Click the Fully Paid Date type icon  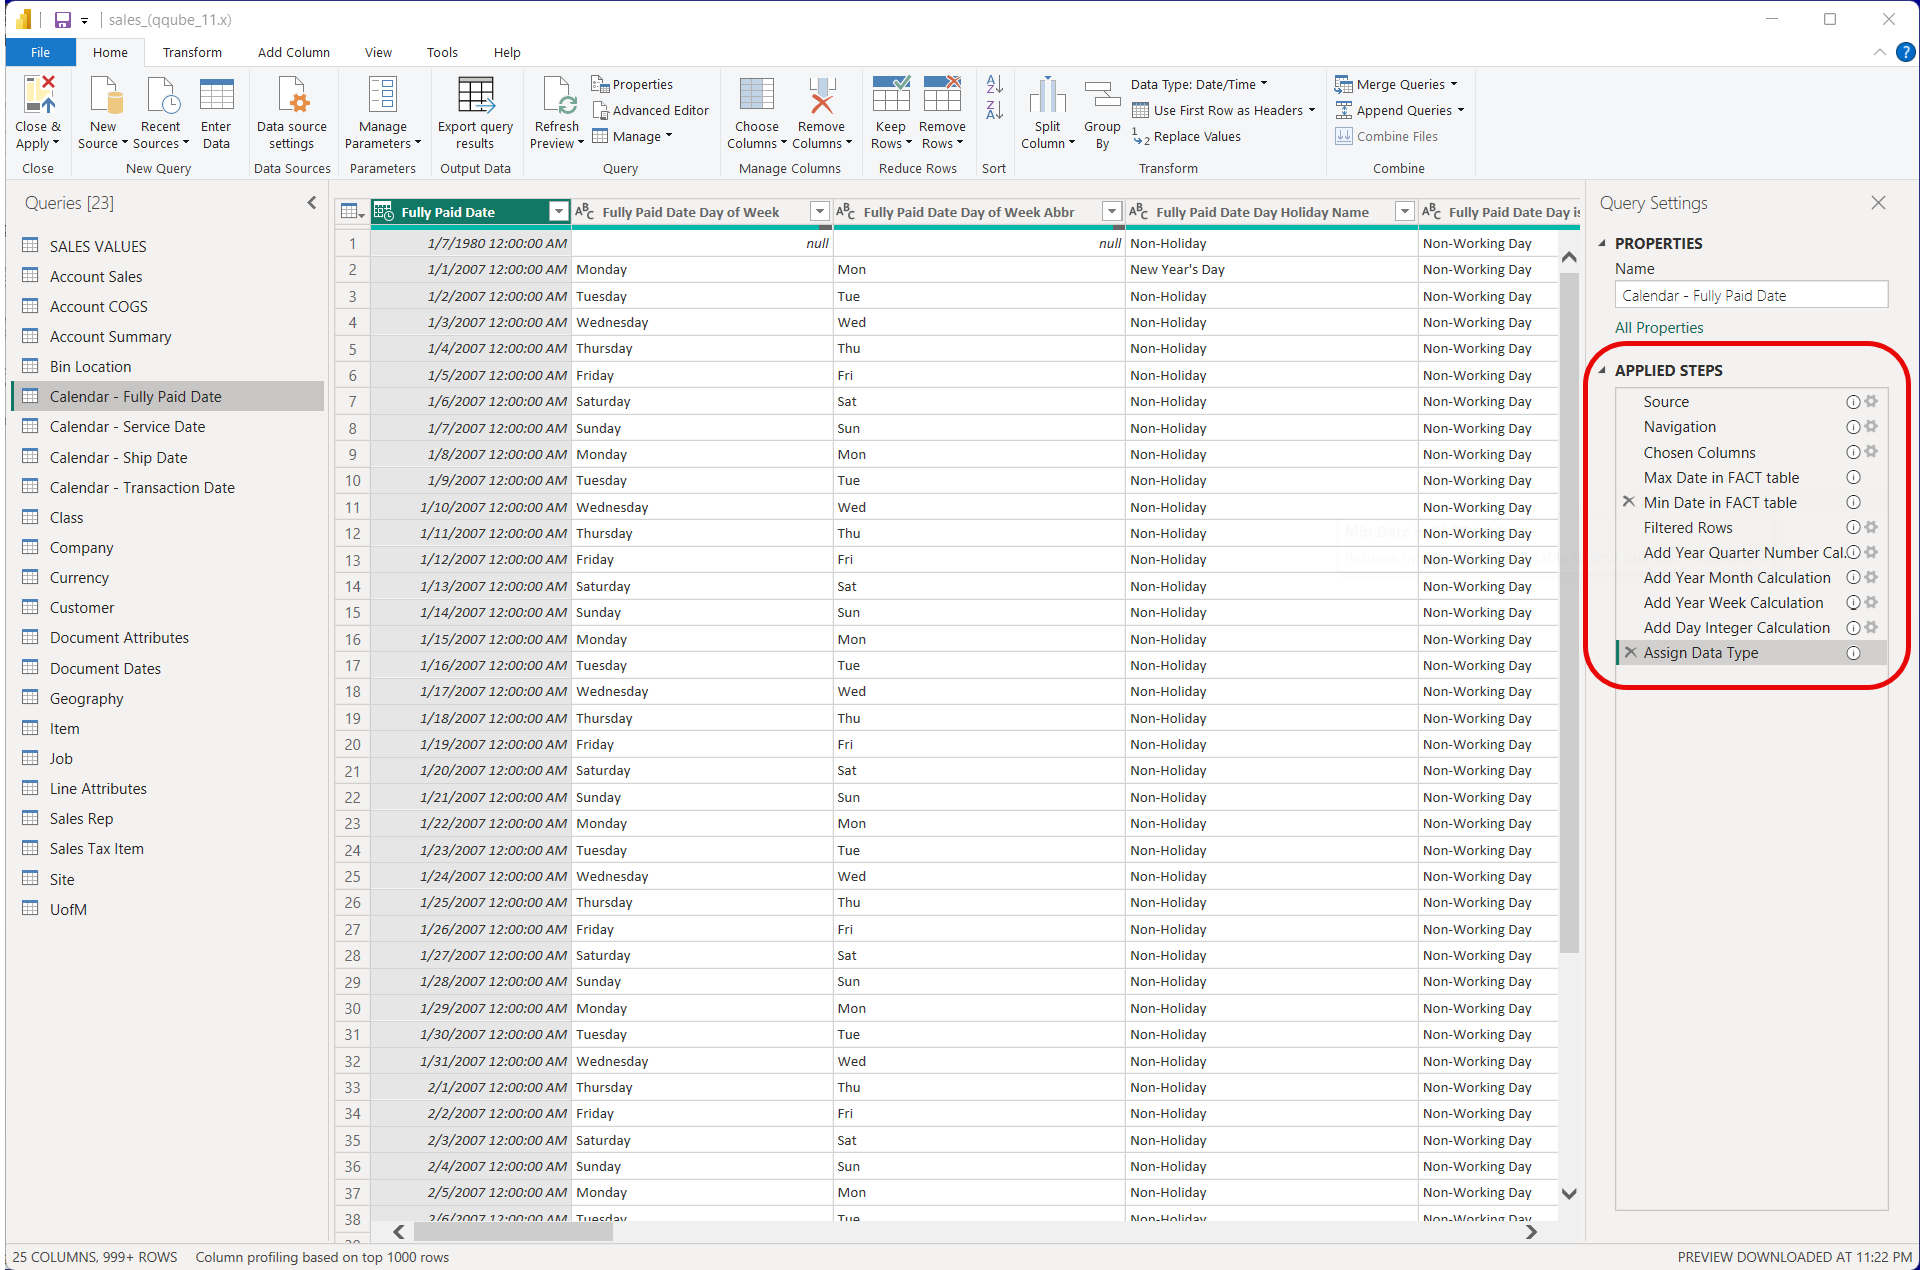pyautogui.click(x=384, y=211)
